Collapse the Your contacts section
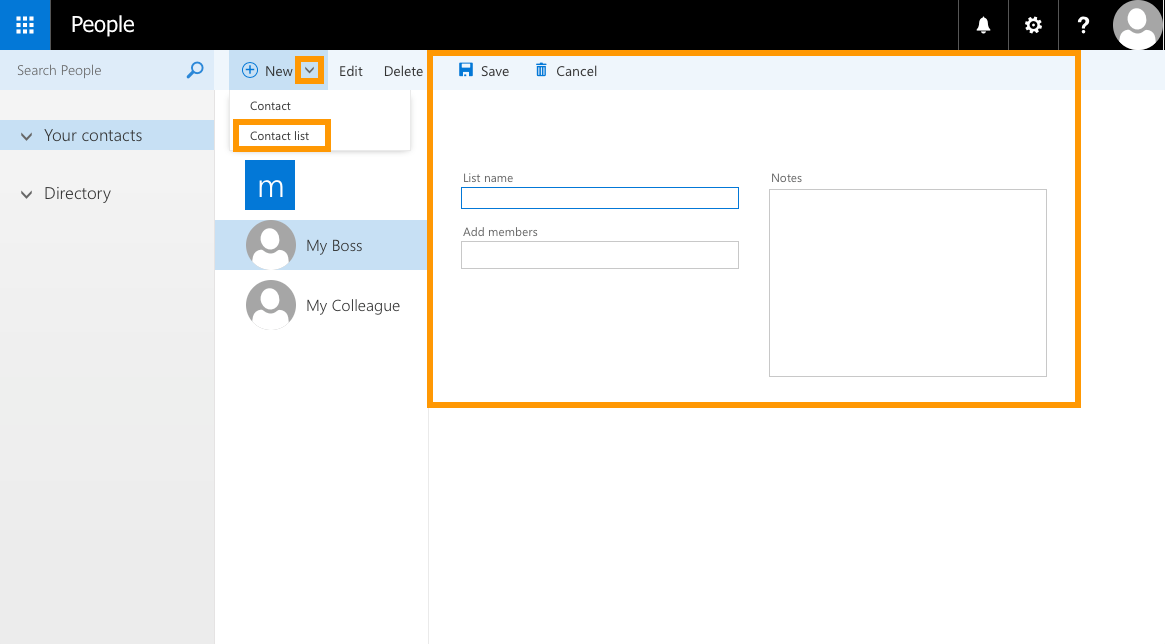This screenshot has width=1165, height=644. click(x=27, y=136)
